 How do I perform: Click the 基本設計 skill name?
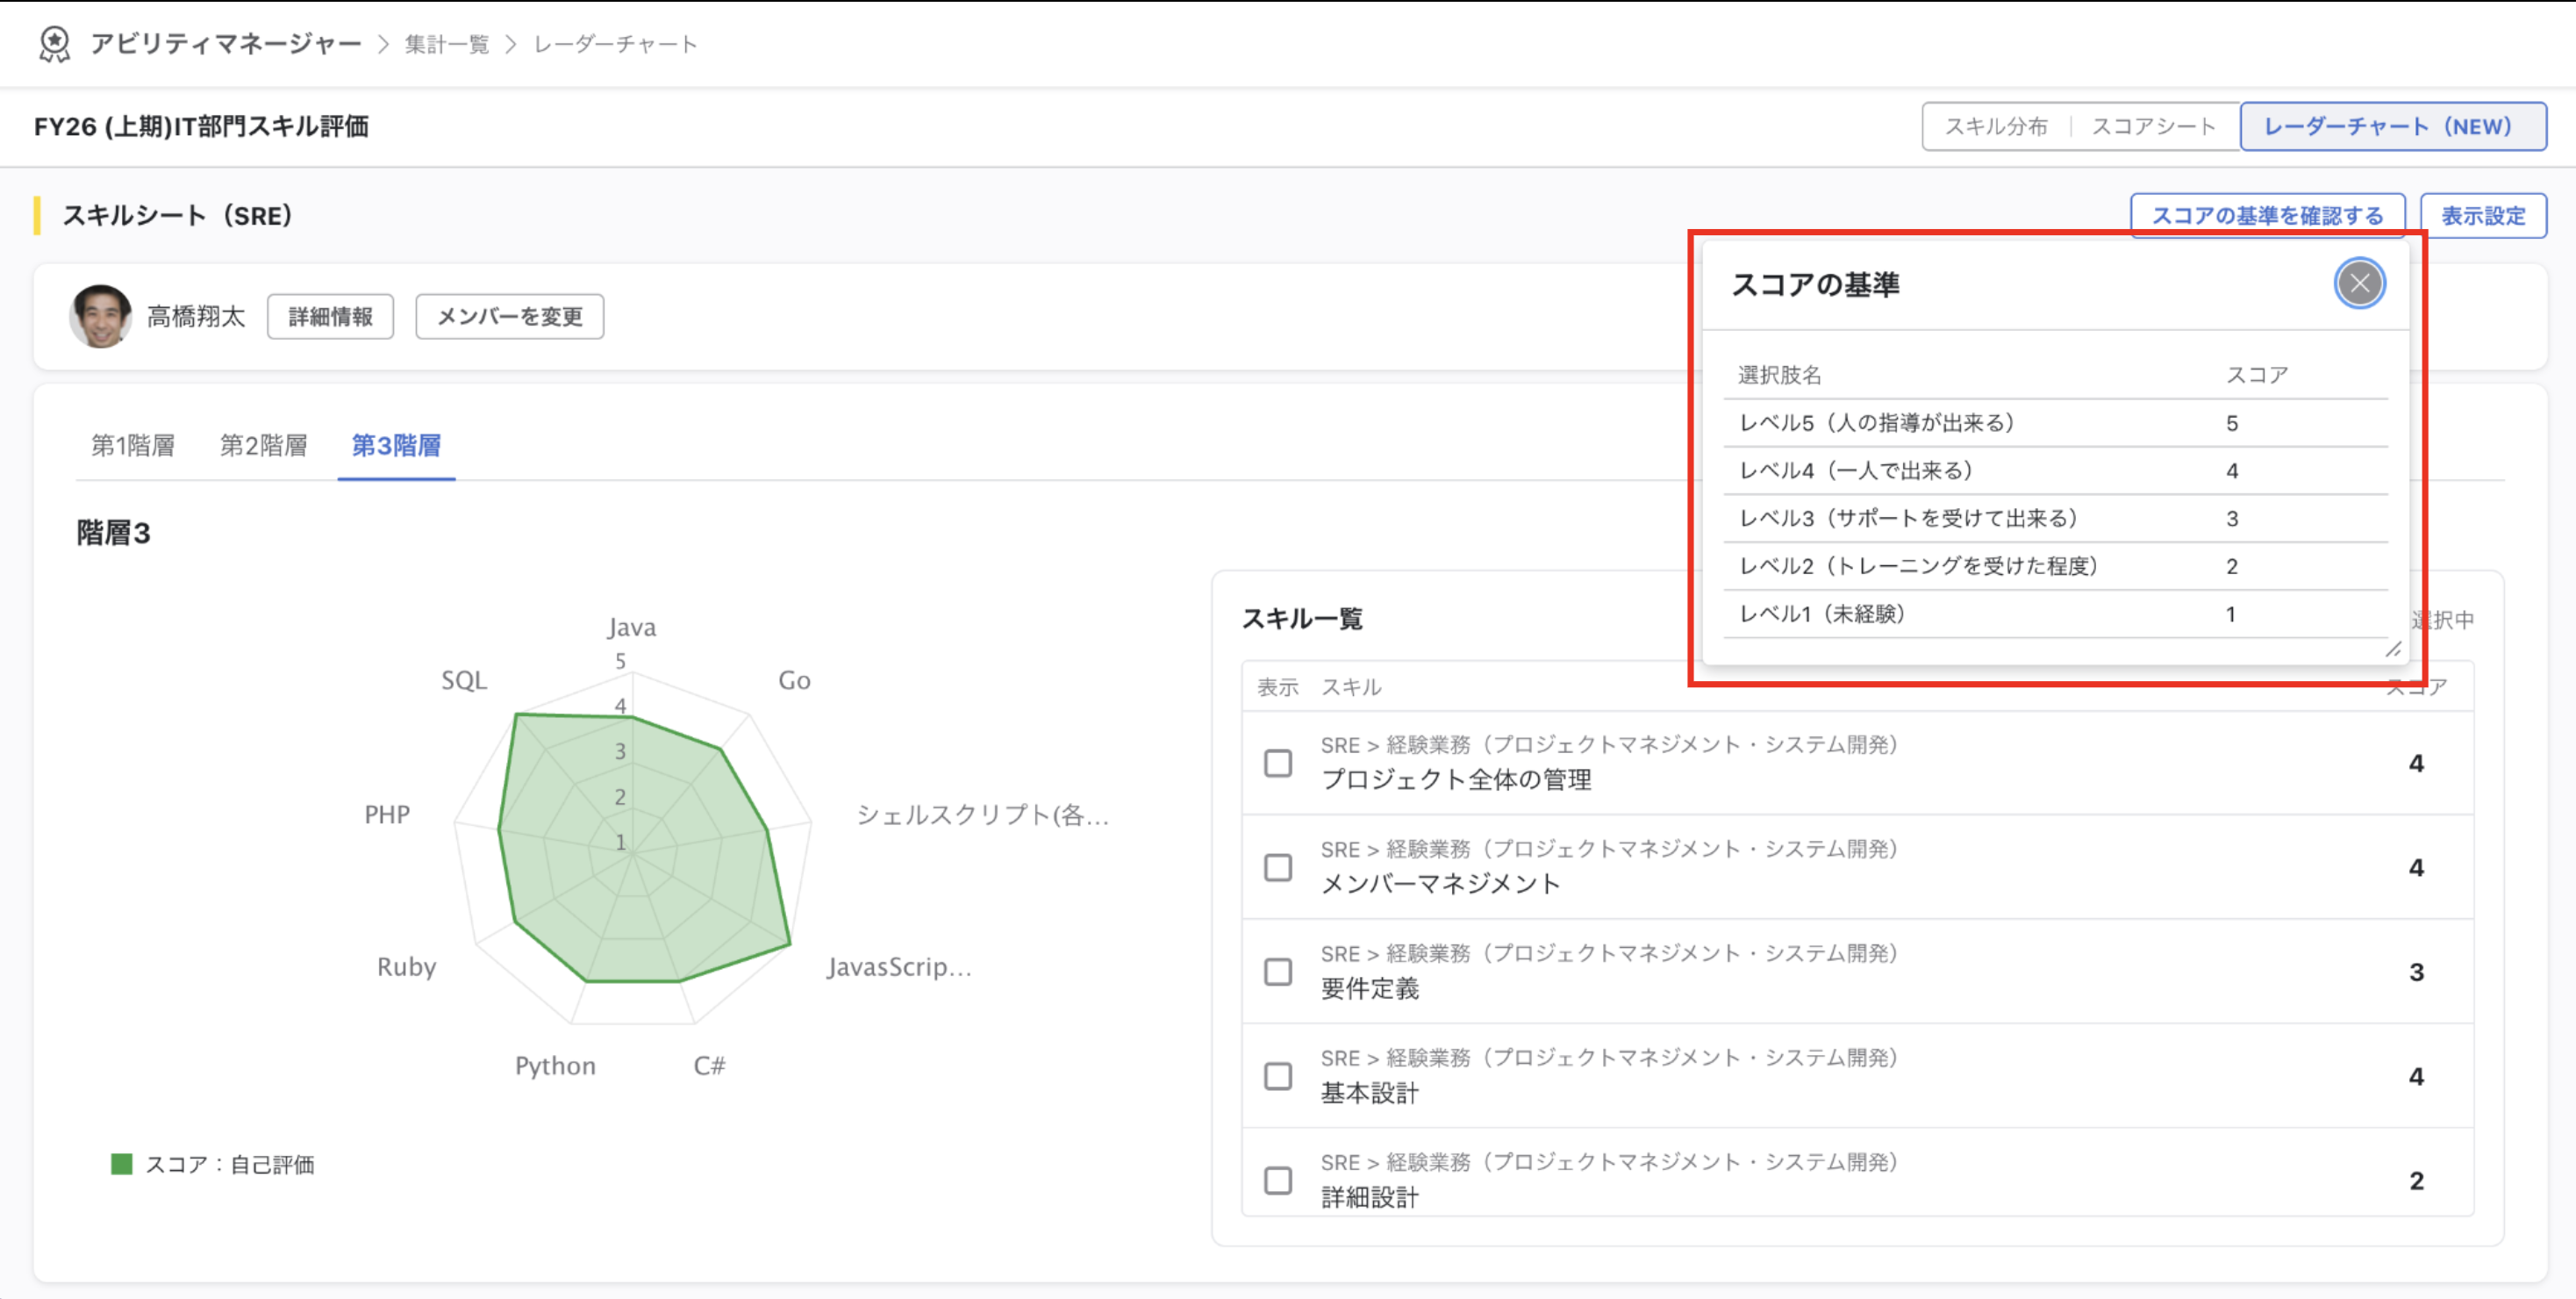coord(1370,1093)
